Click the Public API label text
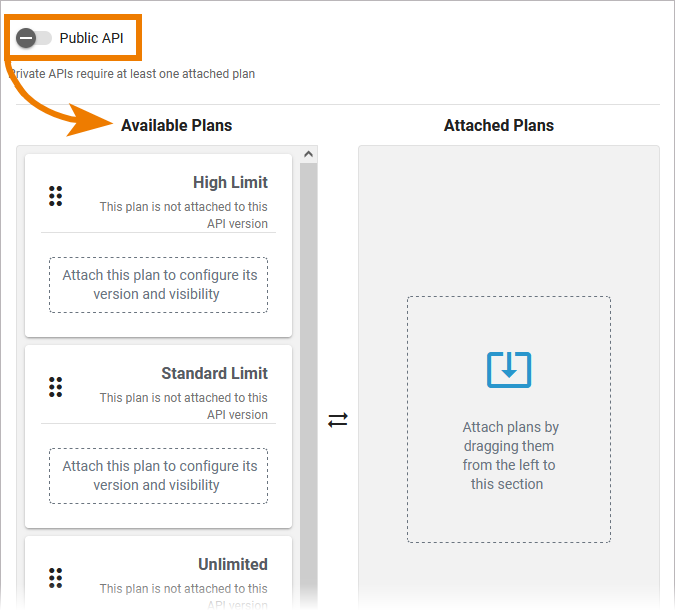 (92, 38)
